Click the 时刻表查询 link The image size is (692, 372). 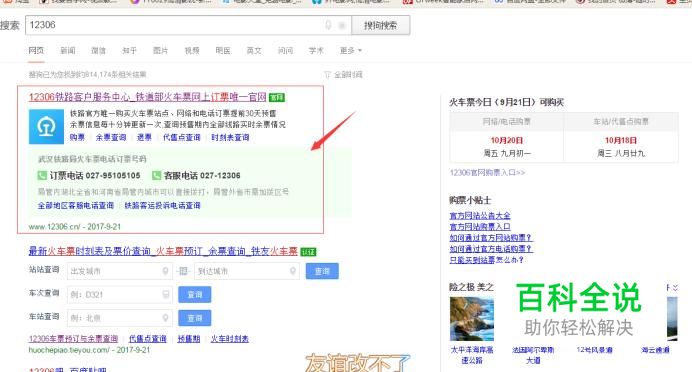(x=230, y=138)
